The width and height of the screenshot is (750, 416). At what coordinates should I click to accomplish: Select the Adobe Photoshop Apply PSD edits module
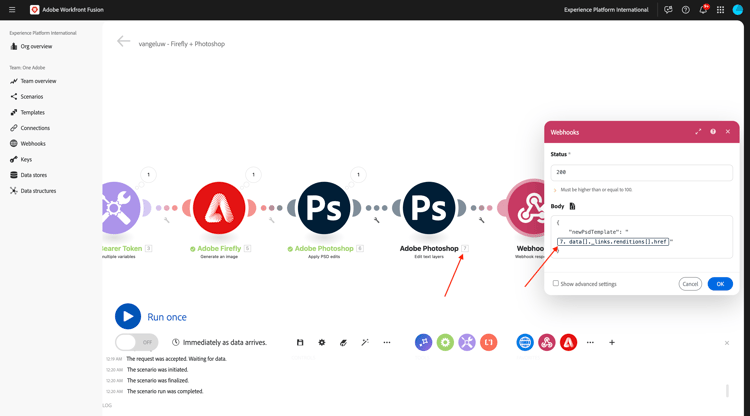click(324, 208)
